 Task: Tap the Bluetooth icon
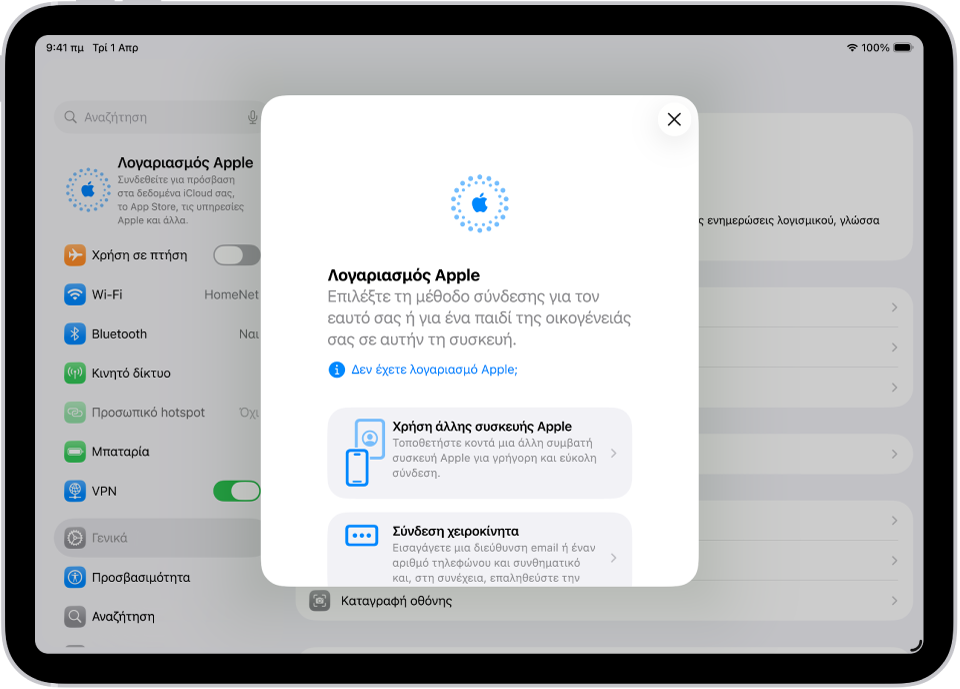tap(75, 334)
